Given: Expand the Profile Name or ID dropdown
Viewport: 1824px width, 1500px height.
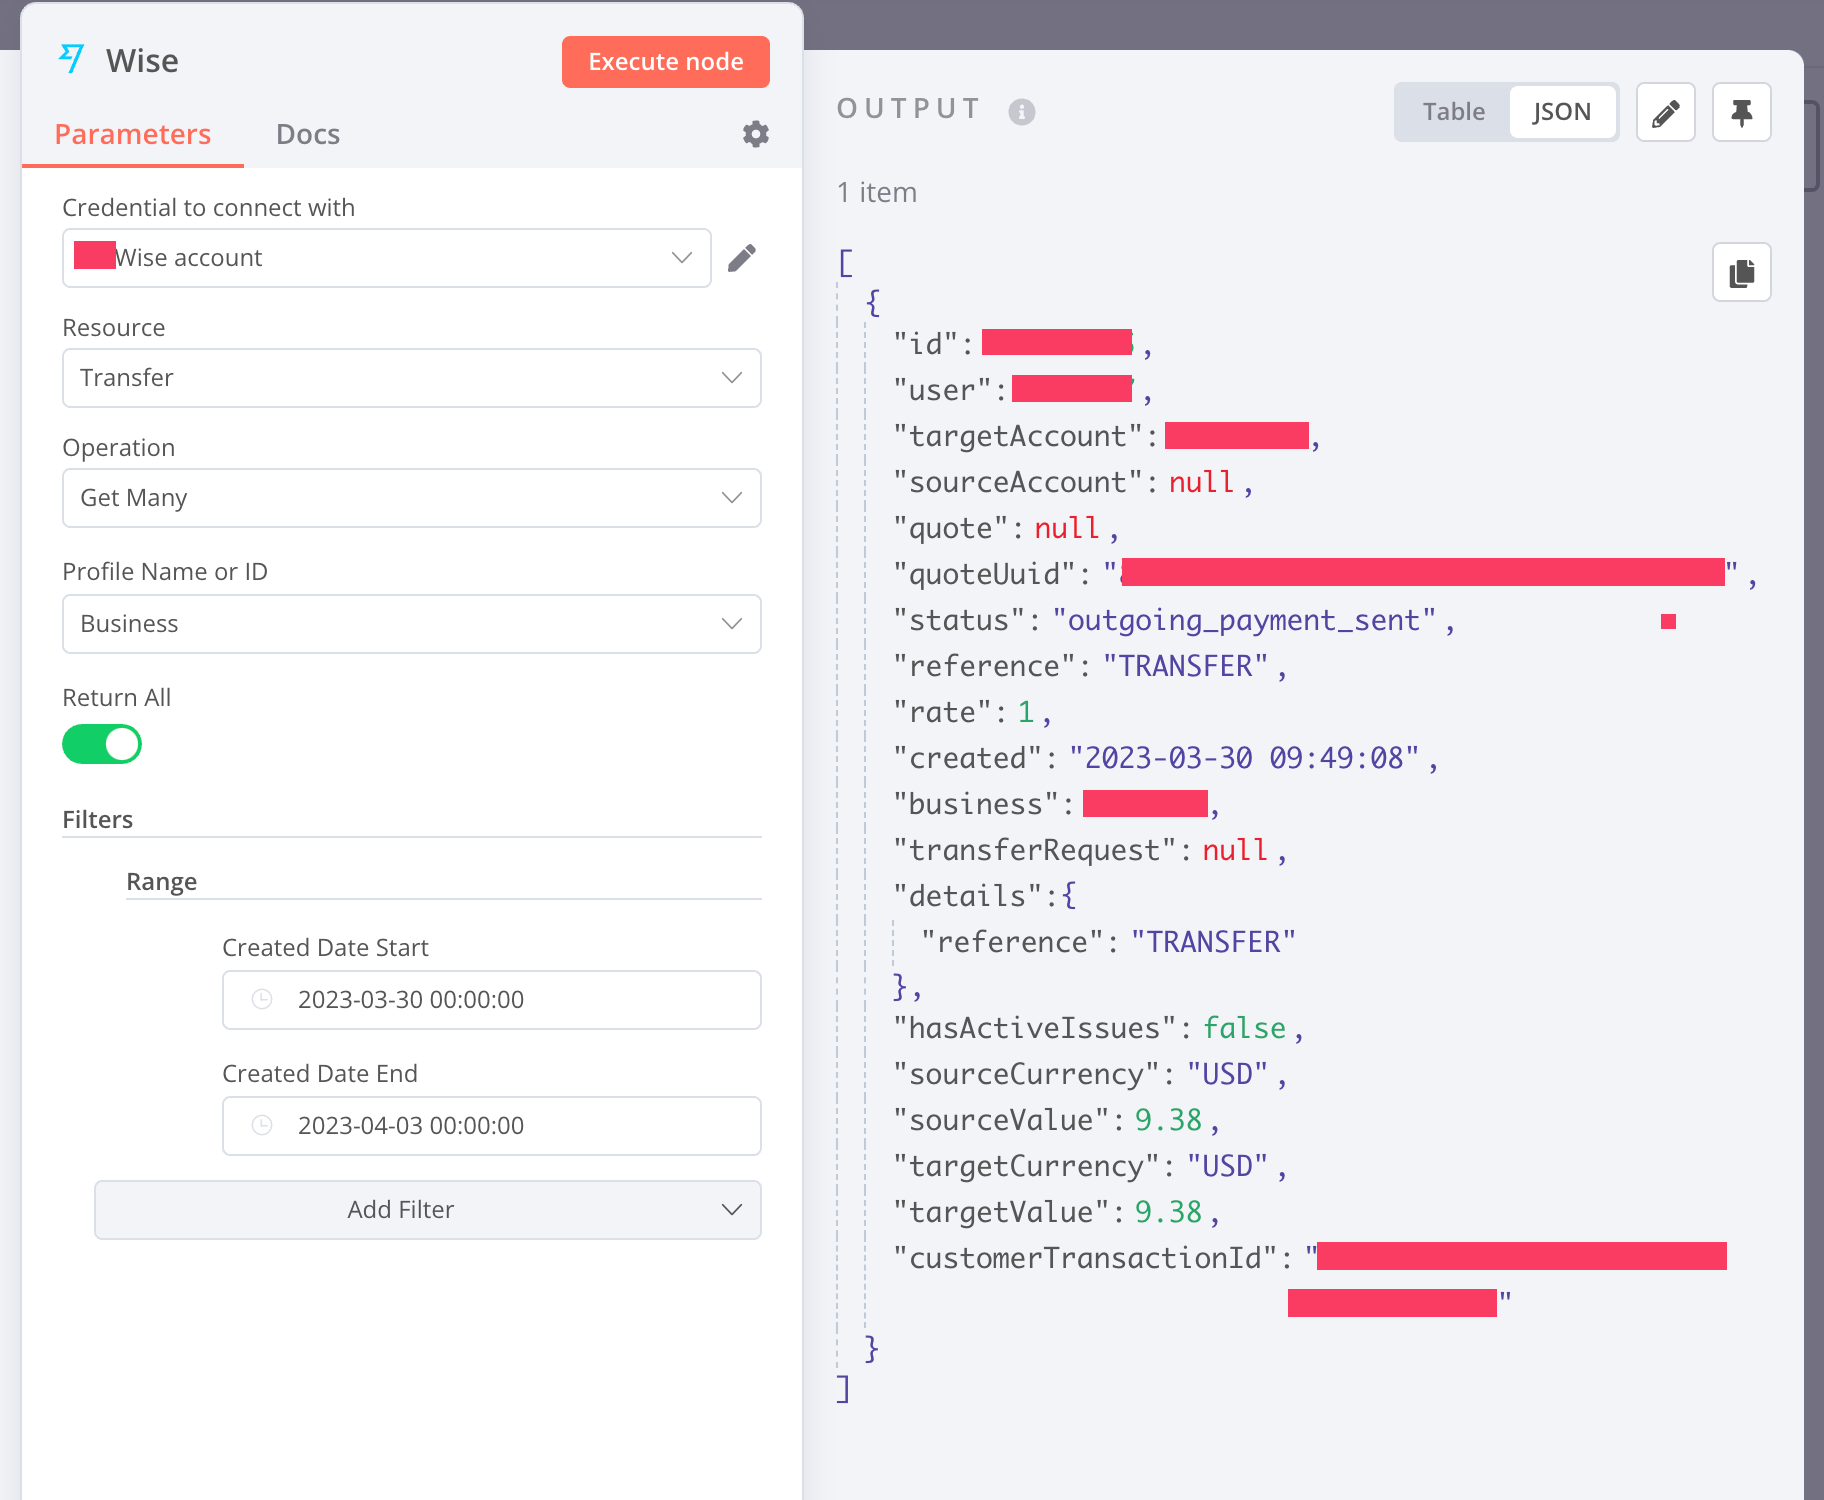Looking at the screenshot, I should (411, 624).
